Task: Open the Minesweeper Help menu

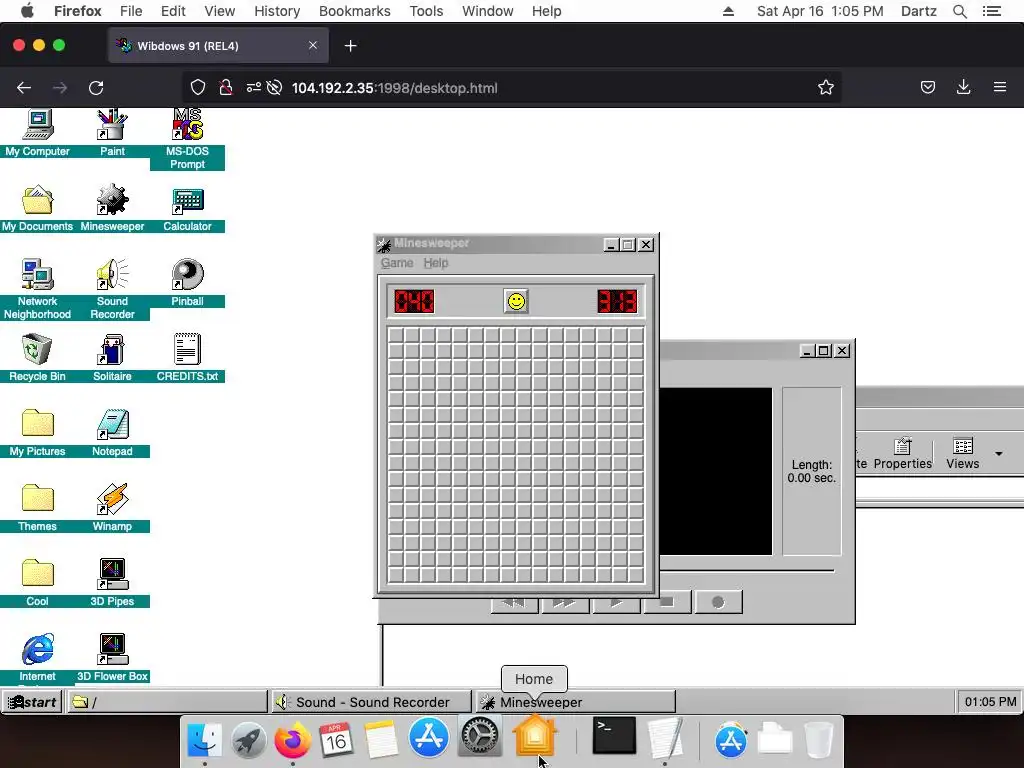Action: pos(436,263)
